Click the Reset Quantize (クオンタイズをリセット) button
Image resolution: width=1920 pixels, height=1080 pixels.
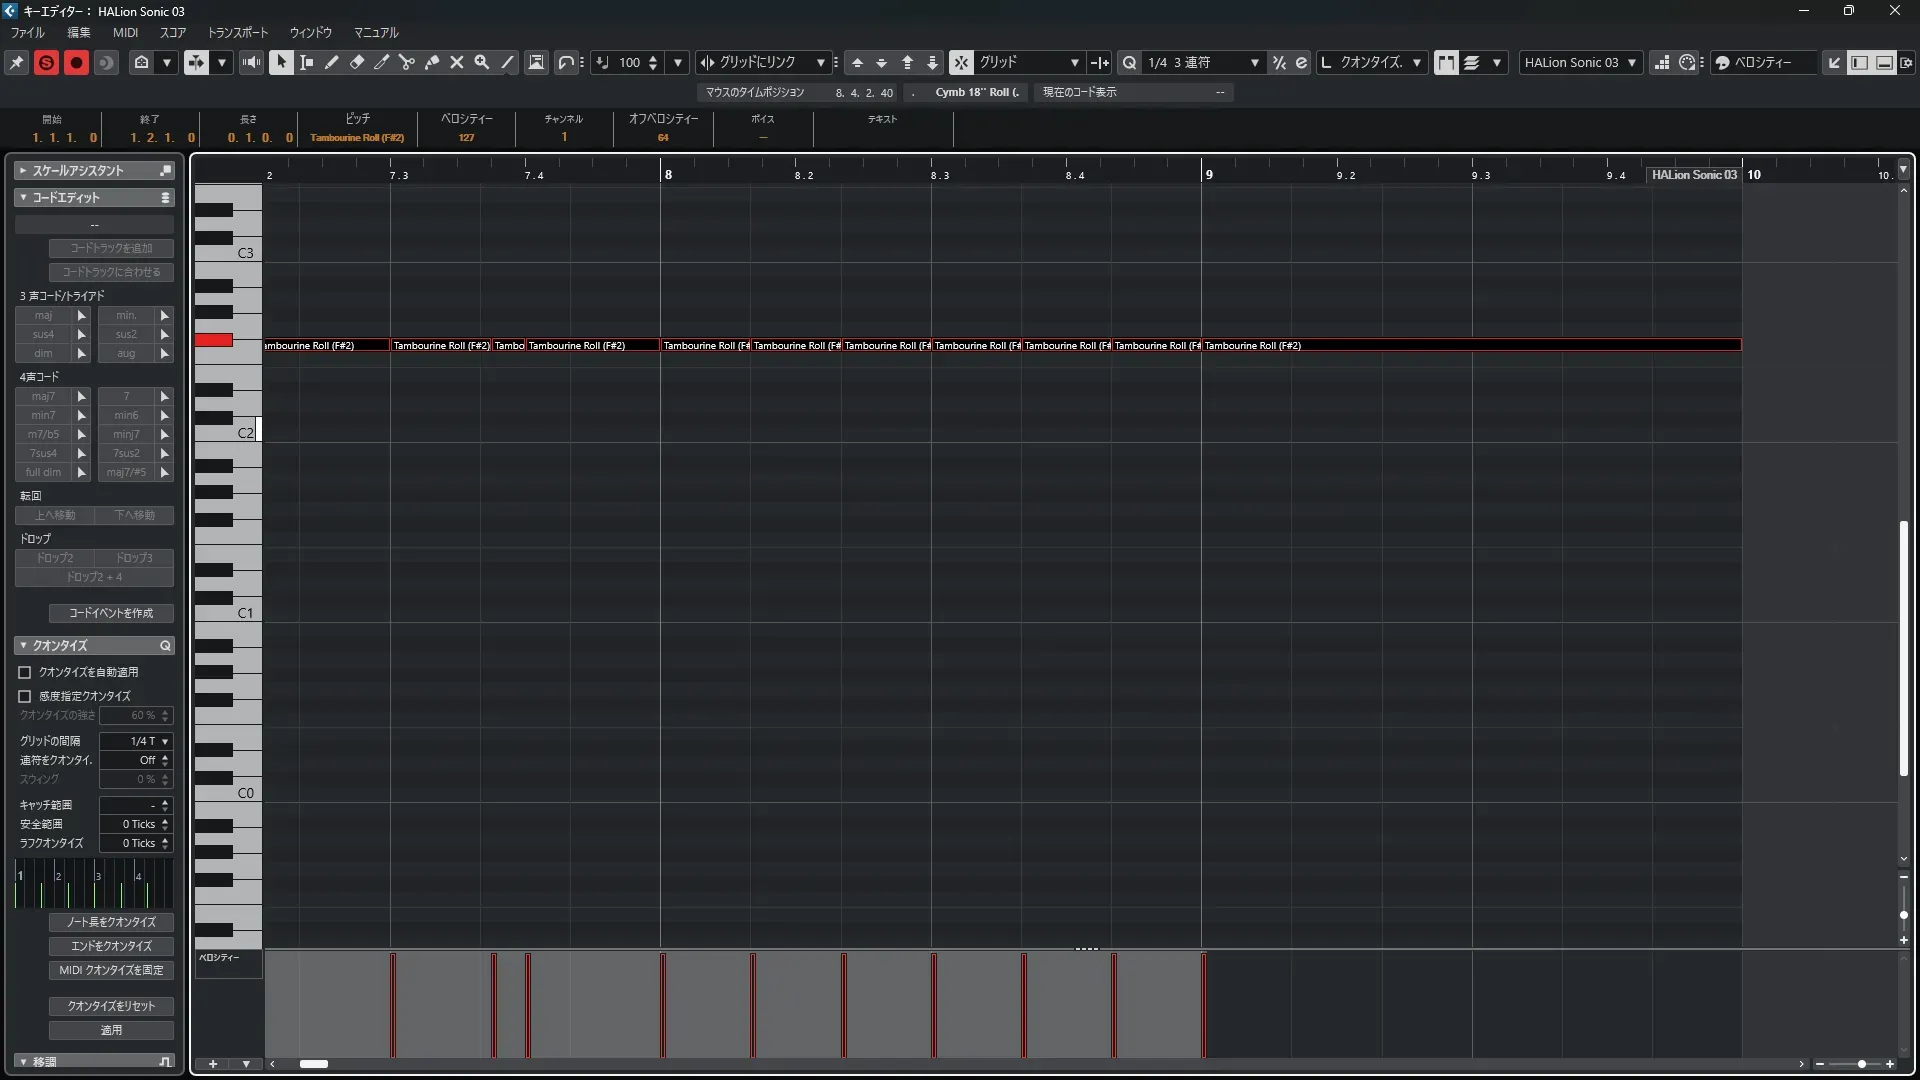click(111, 1006)
